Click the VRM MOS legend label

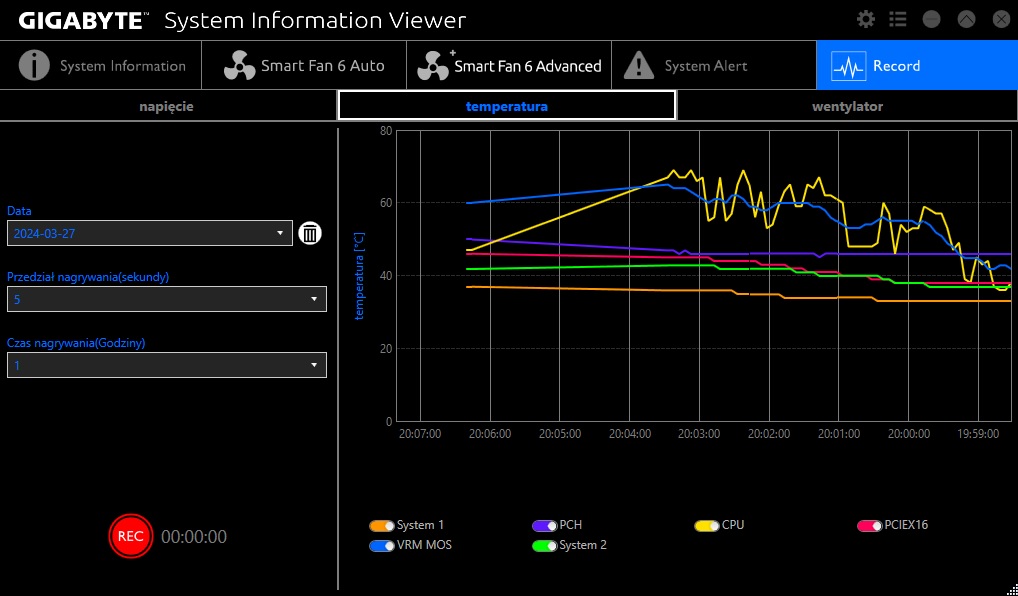(424, 545)
